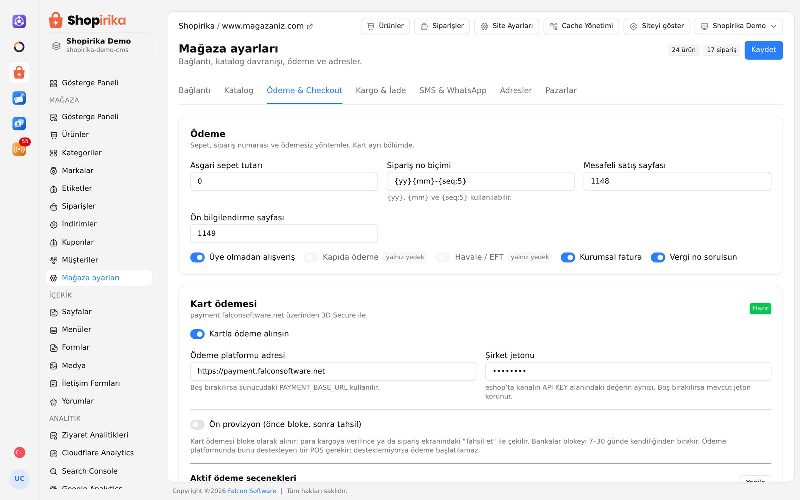Open the blue thumbs-up app icon in the rail
This screenshot has height=500, width=800.
click(19, 98)
